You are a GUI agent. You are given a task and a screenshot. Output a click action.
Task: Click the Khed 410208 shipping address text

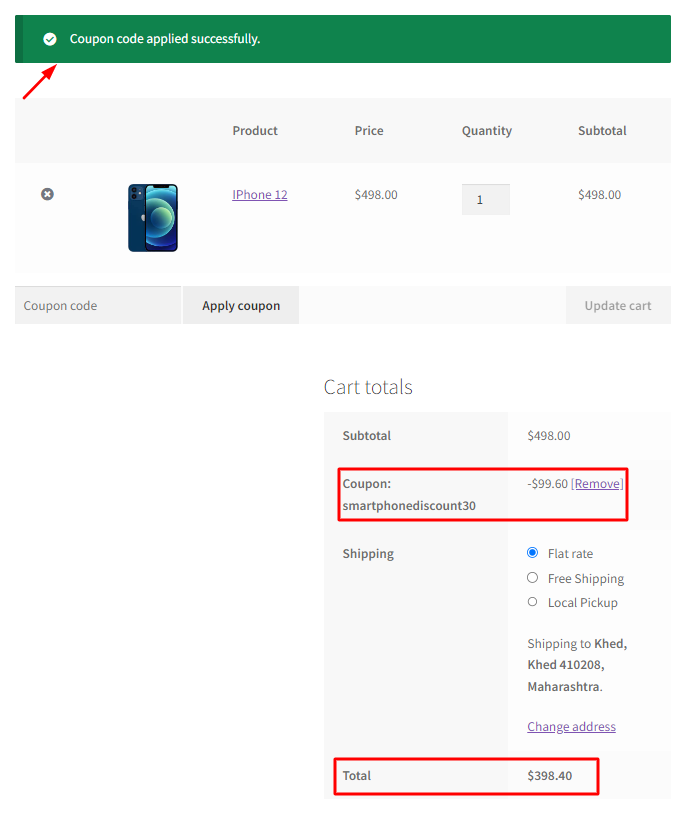click(565, 665)
